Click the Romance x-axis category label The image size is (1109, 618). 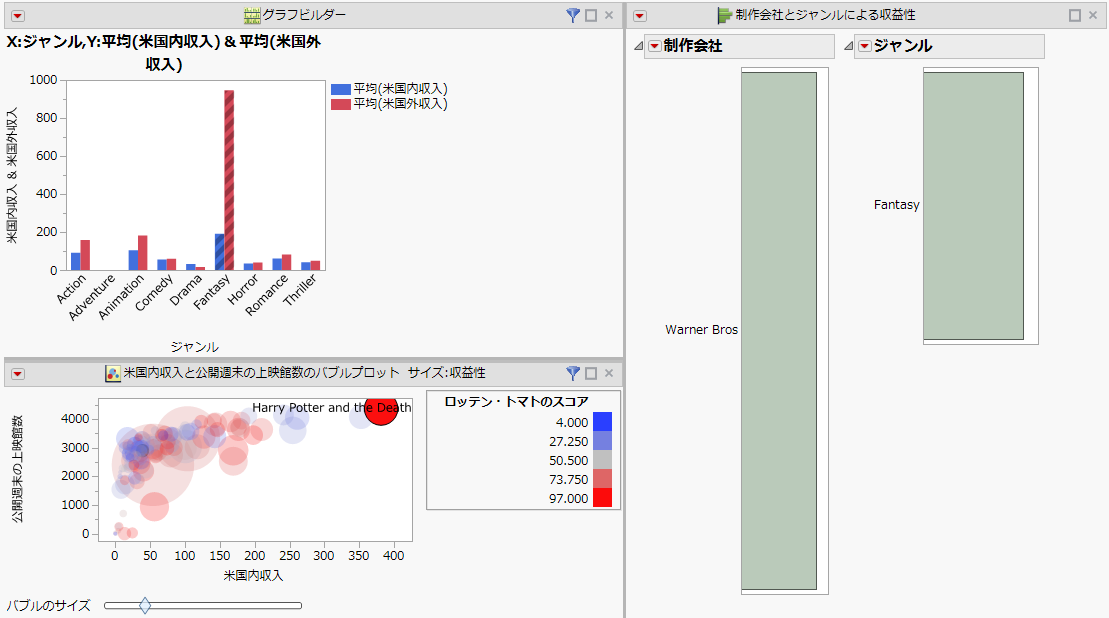267,295
